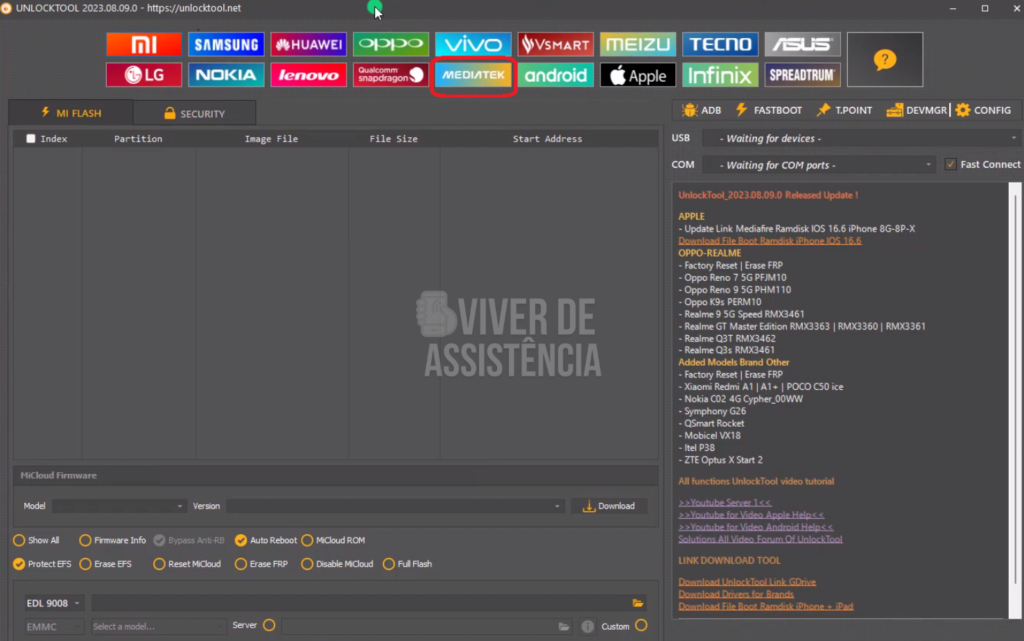Toggle the Index select-all checkbox
The width and height of the screenshot is (1024, 641).
31,138
